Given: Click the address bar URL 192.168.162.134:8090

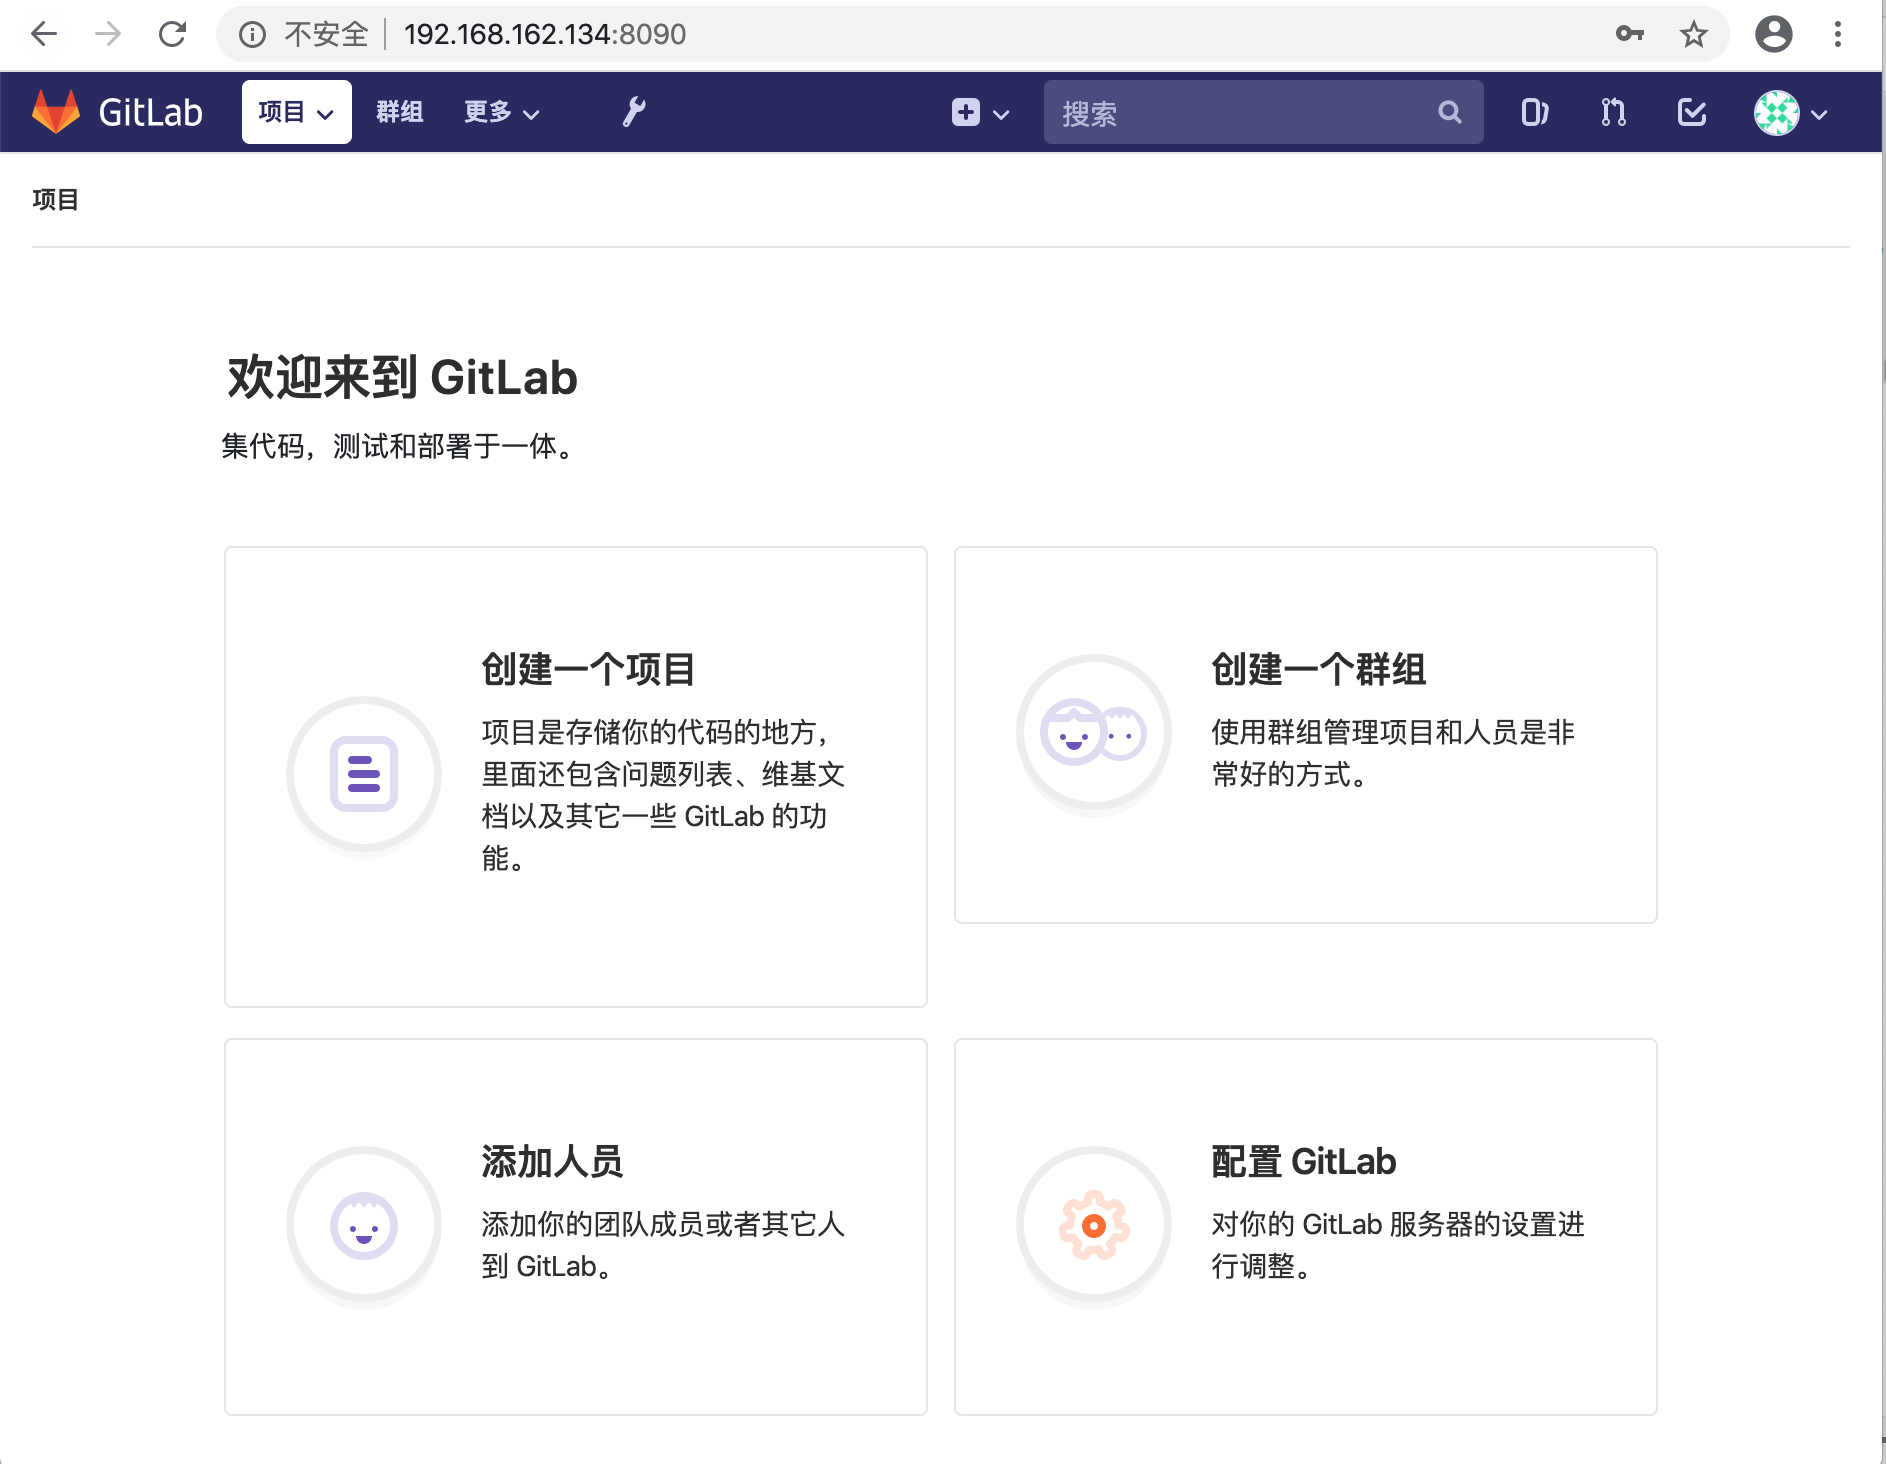Looking at the screenshot, I should tap(545, 34).
